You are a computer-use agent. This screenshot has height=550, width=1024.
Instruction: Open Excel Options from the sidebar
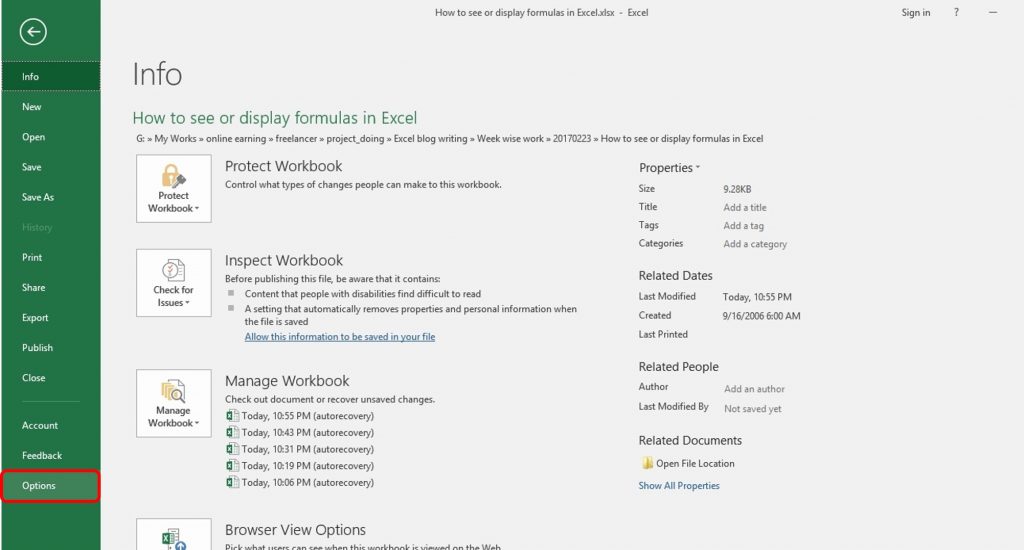[51, 485]
